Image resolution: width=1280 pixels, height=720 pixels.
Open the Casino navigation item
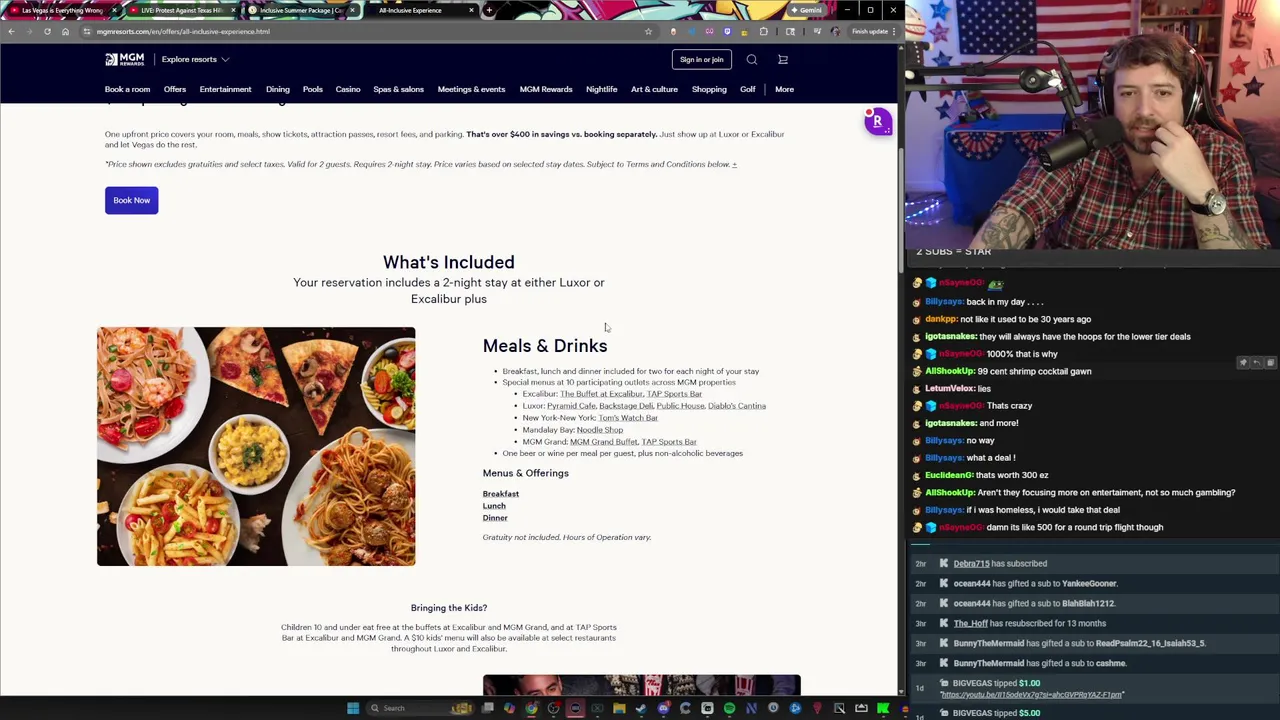[348, 89]
